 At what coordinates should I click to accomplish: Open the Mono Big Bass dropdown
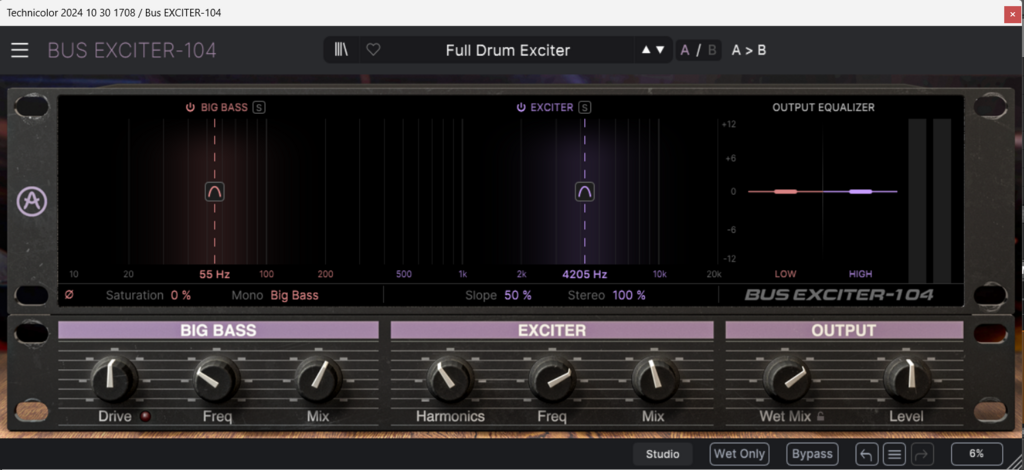pos(295,295)
